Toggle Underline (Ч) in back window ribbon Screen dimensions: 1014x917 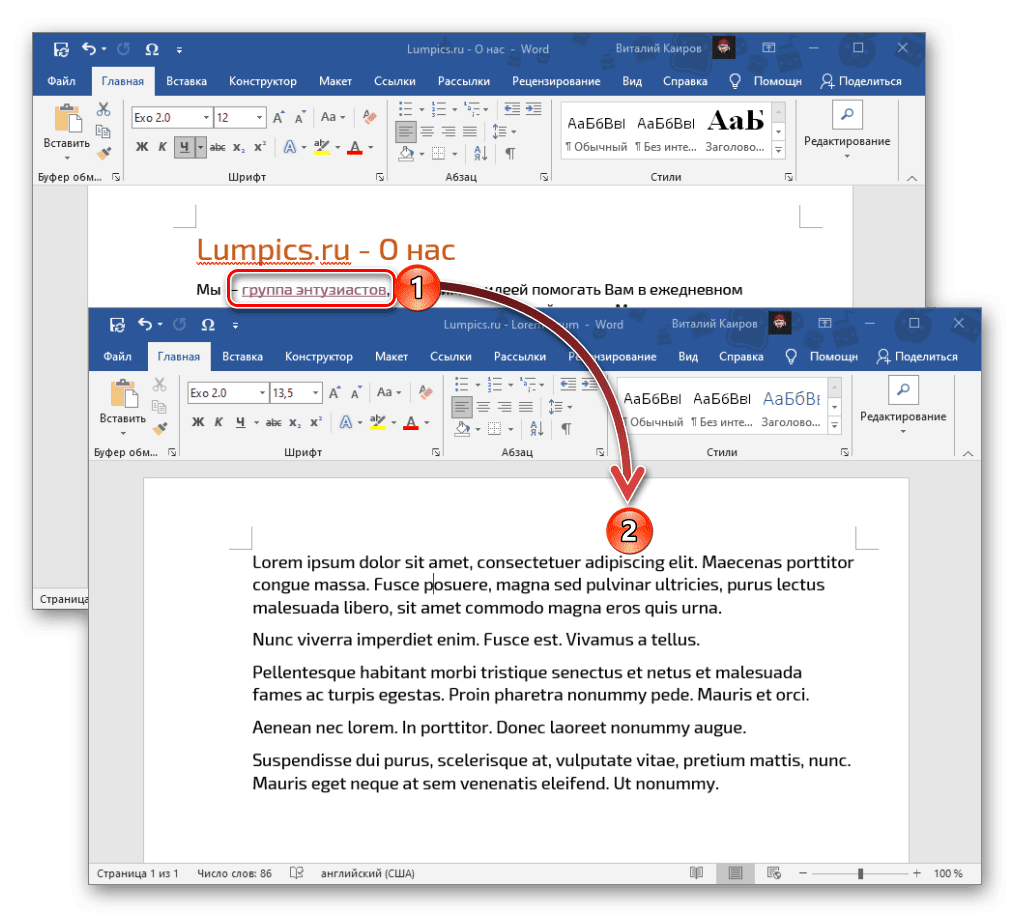(184, 147)
